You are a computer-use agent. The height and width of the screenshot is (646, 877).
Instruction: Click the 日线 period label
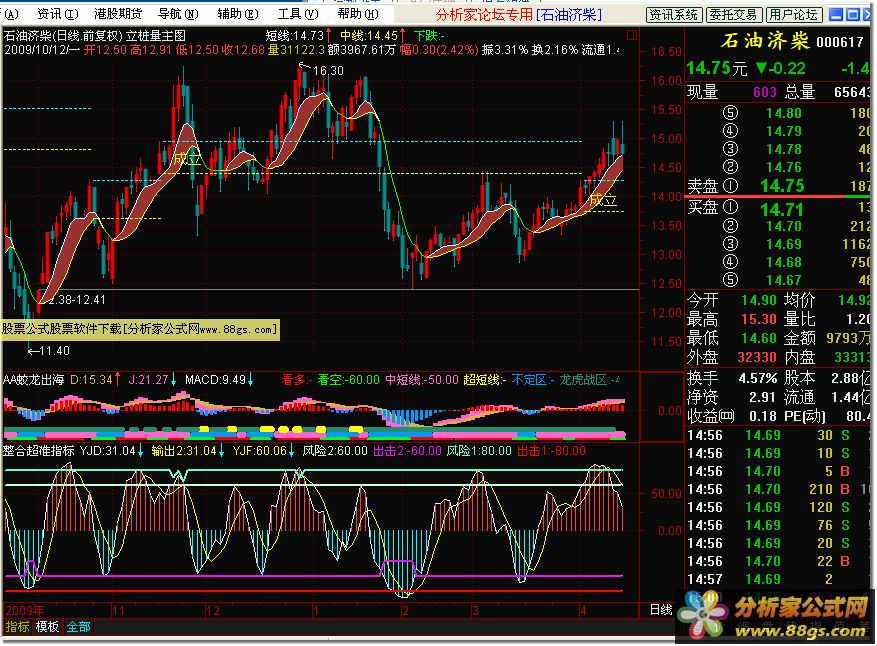pyautogui.click(x=661, y=610)
